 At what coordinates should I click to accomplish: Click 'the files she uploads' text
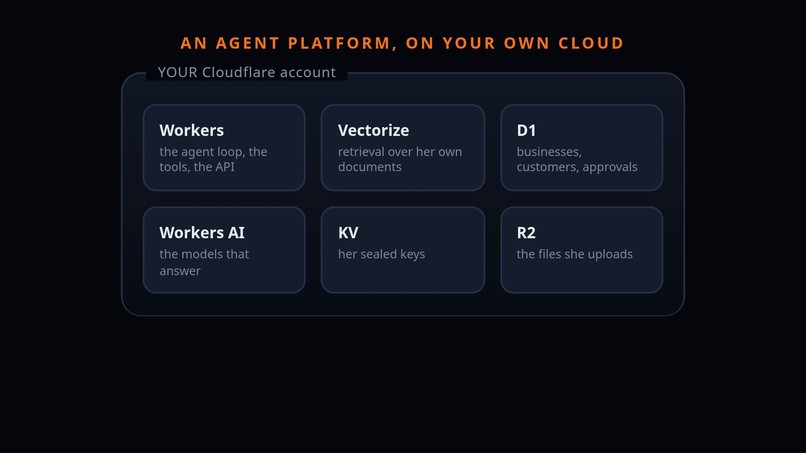click(575, 254)
